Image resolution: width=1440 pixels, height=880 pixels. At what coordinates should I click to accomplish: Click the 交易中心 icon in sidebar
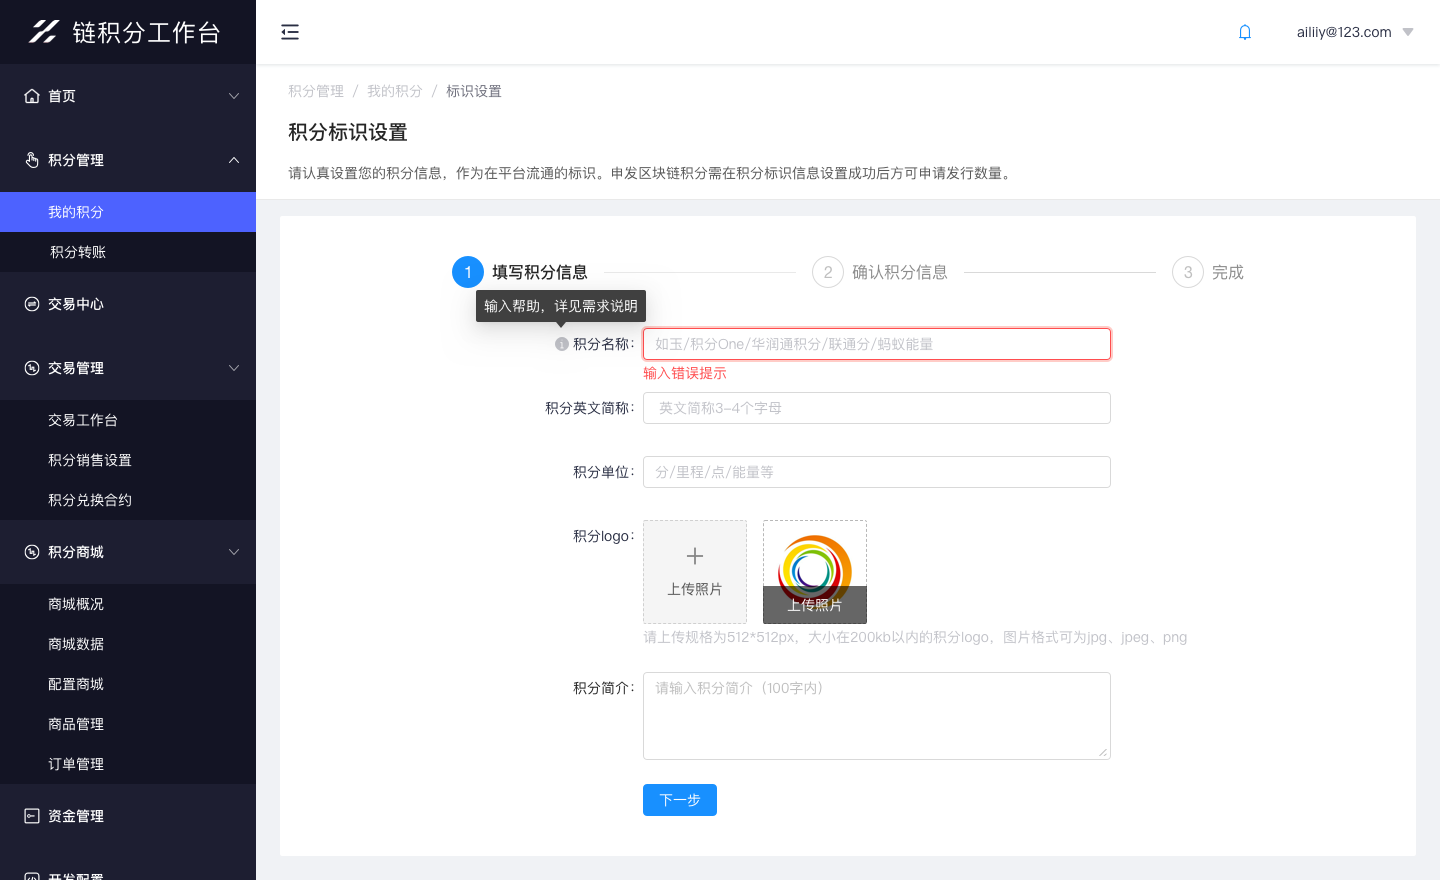tap(32, 304)
